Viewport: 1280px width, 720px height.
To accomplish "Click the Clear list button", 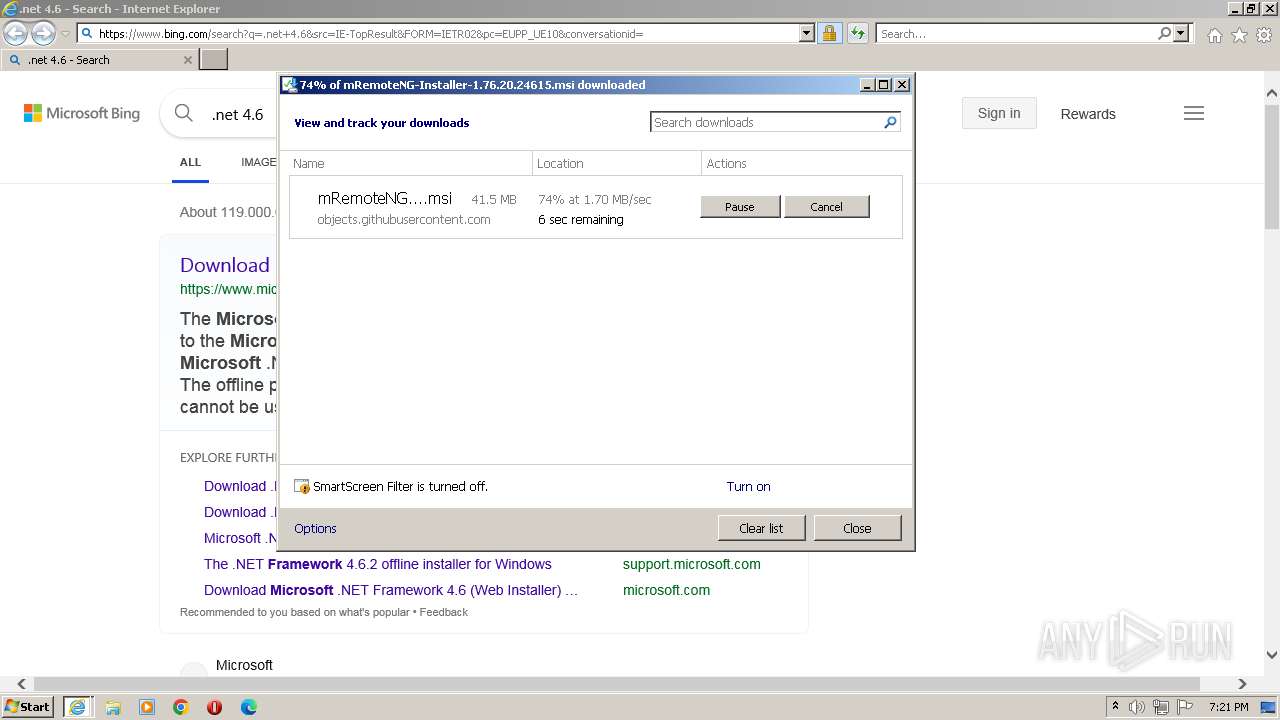I will pos(761,528).
